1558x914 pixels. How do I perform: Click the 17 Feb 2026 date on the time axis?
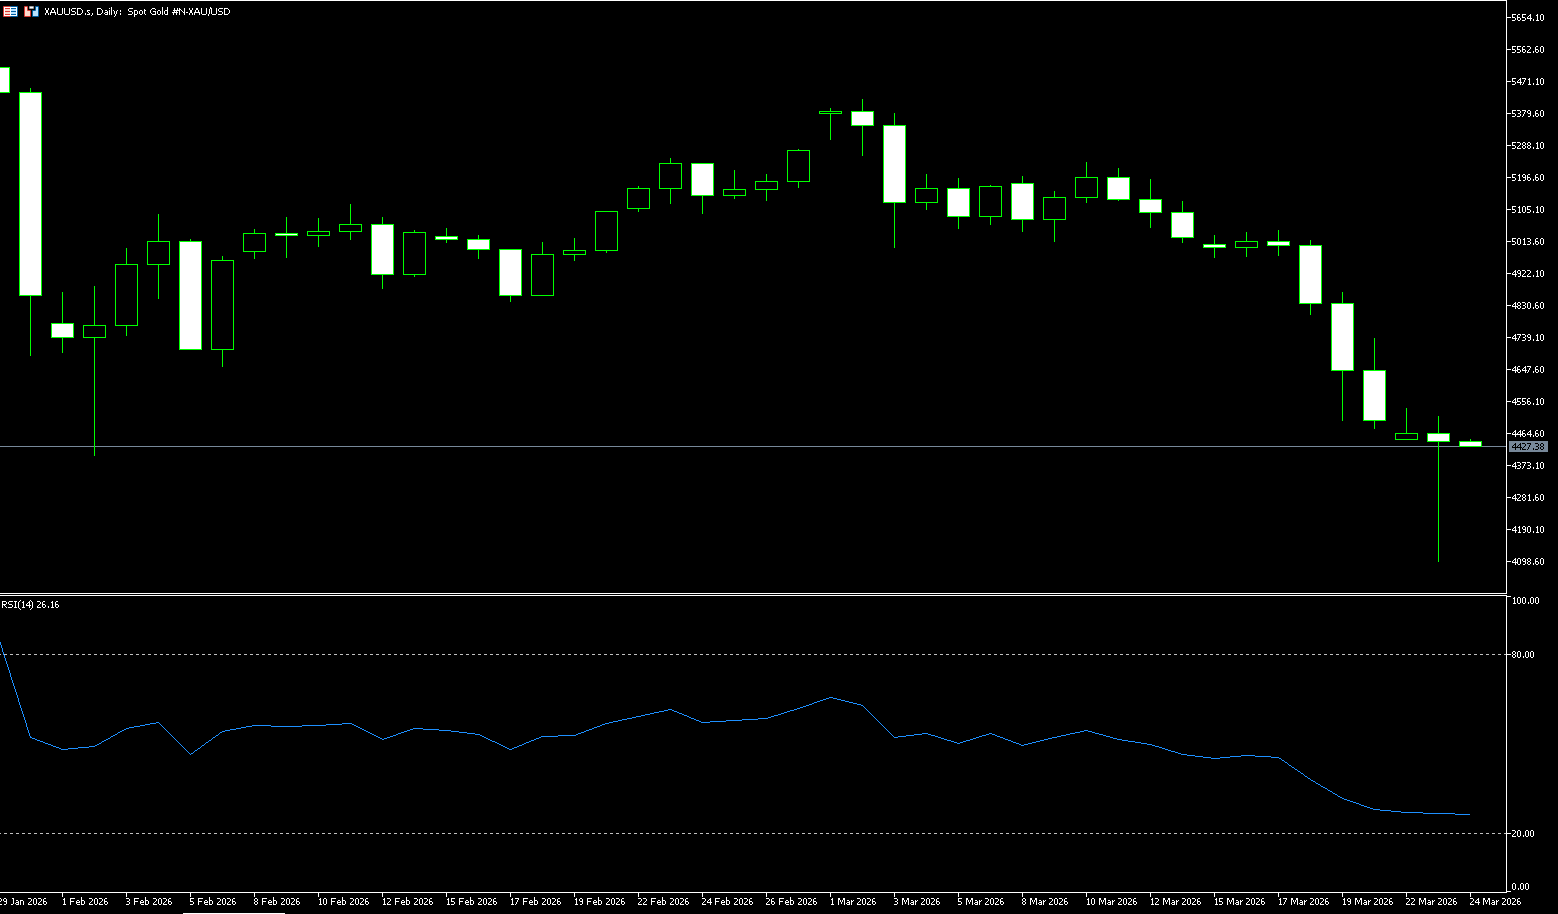click(x=535, y=902)
